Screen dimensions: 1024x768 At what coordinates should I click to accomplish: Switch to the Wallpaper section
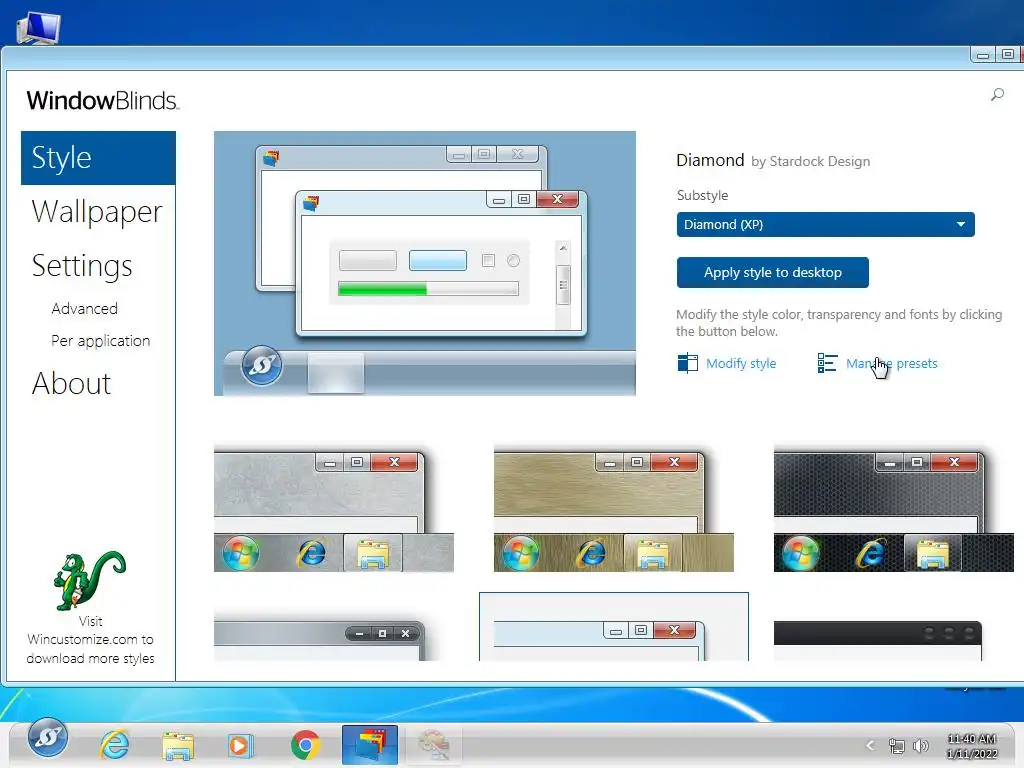click(x=97, y=212)
